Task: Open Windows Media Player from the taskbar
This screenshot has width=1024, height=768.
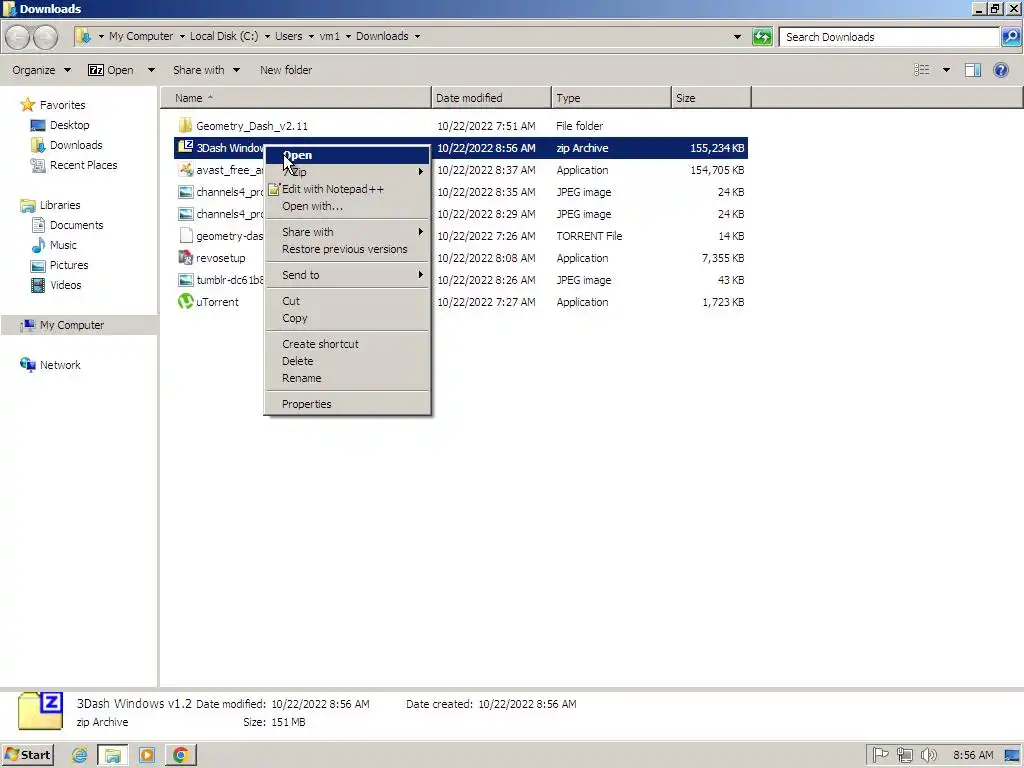Action: (147, 755)
